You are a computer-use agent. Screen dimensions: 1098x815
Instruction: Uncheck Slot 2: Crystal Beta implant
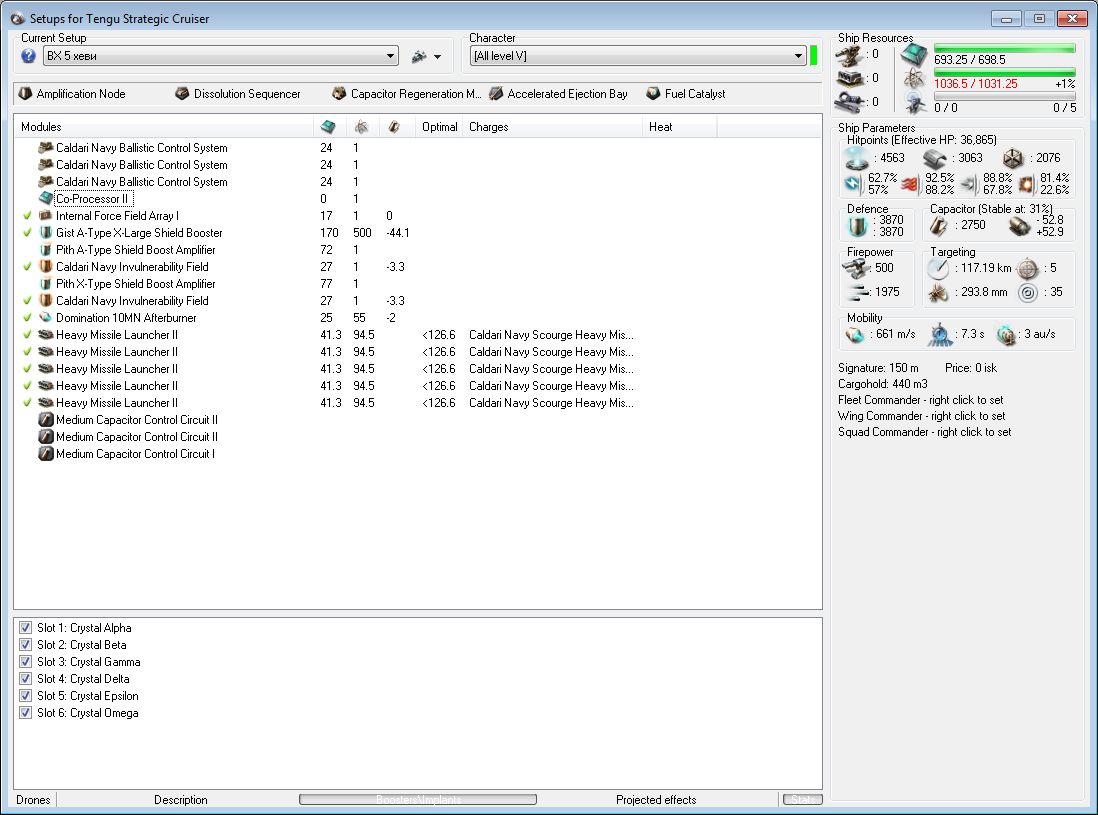pos(25,644)
